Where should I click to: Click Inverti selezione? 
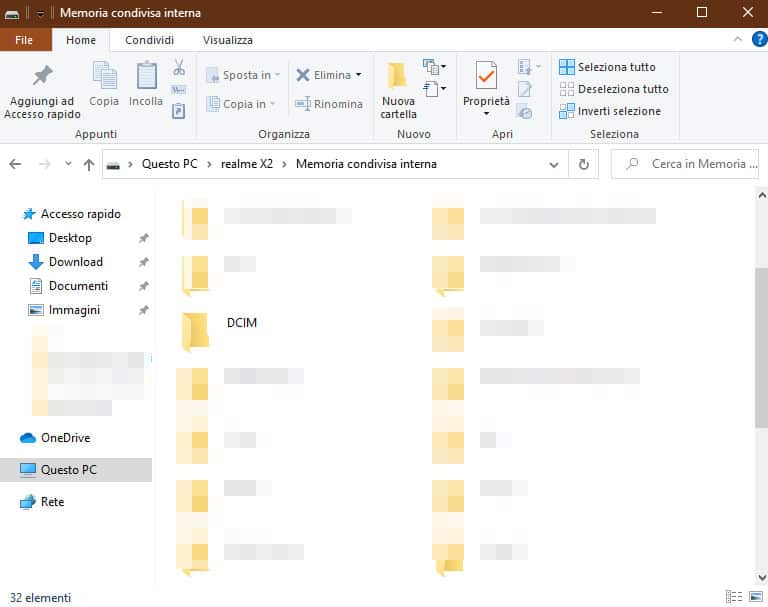pyautogui.click(x=618, y=111)
